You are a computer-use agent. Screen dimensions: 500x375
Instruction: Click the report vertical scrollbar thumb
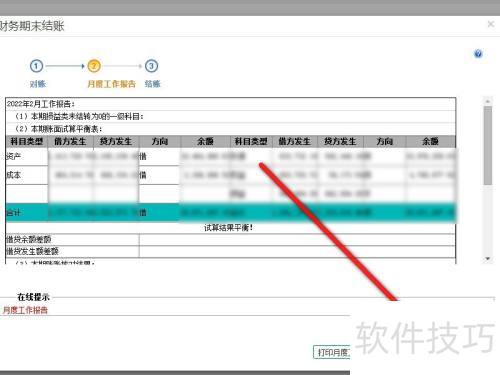click(488, 145)
